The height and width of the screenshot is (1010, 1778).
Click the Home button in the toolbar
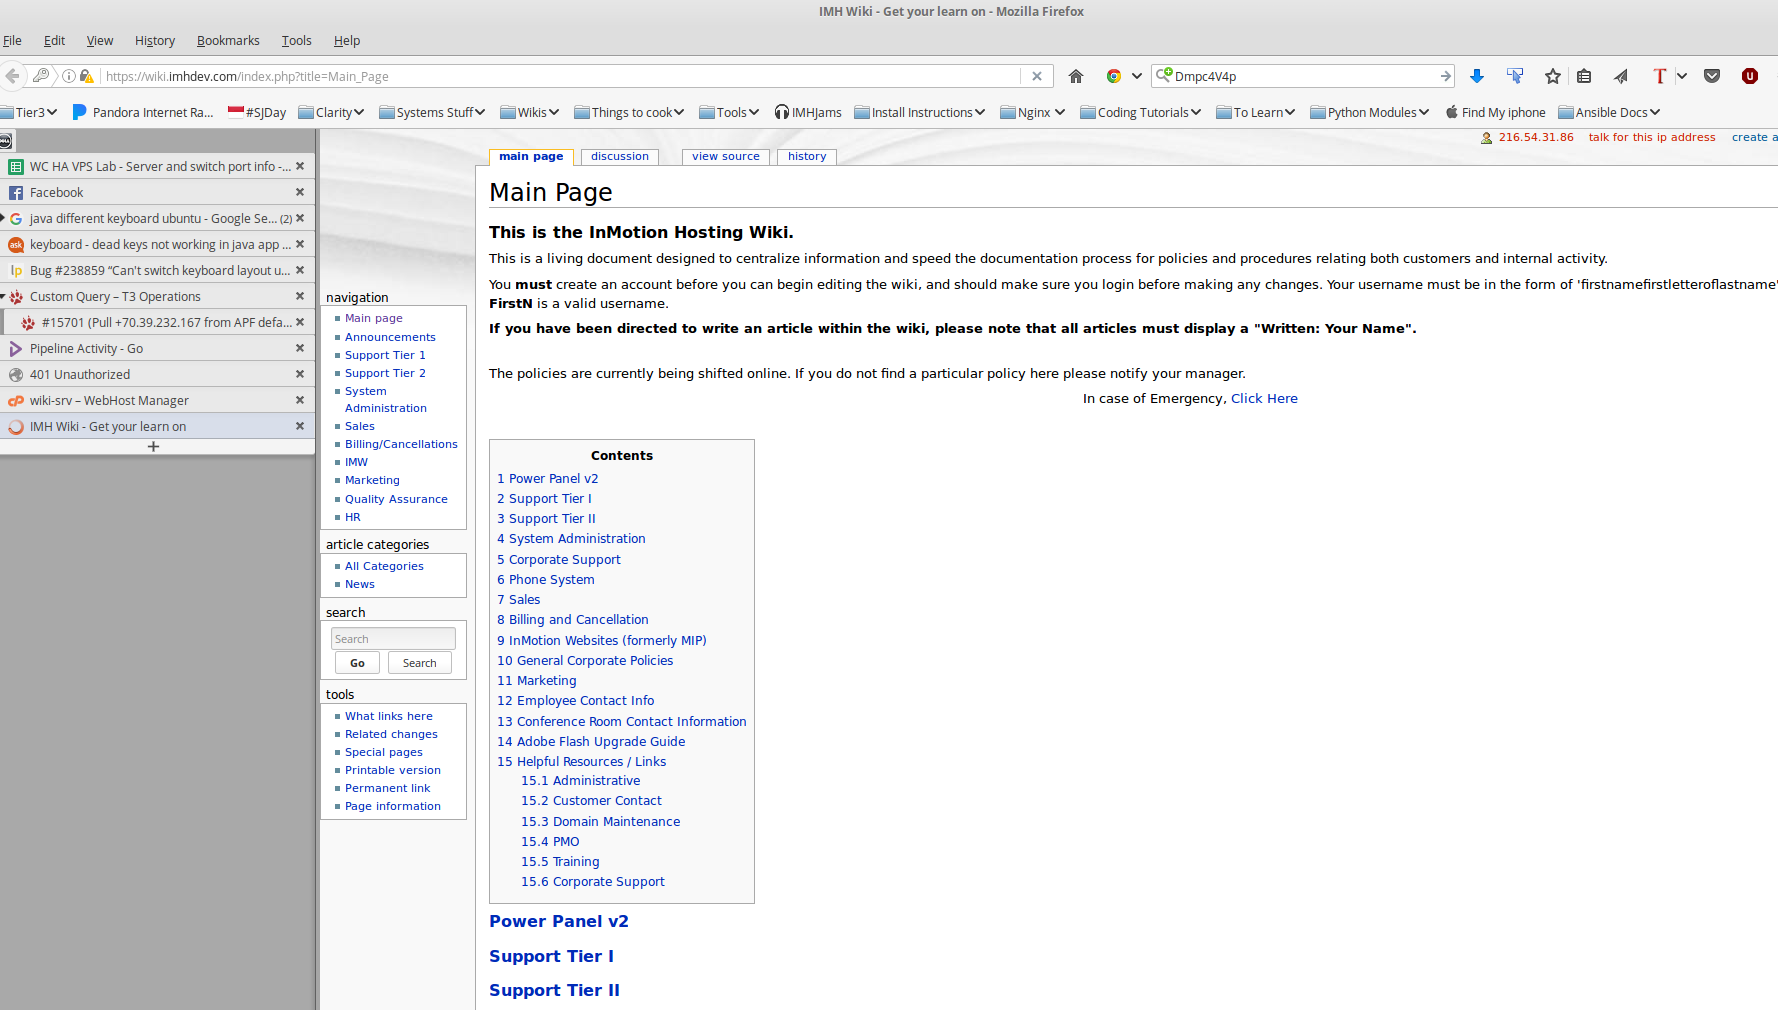click(1076, 76)
